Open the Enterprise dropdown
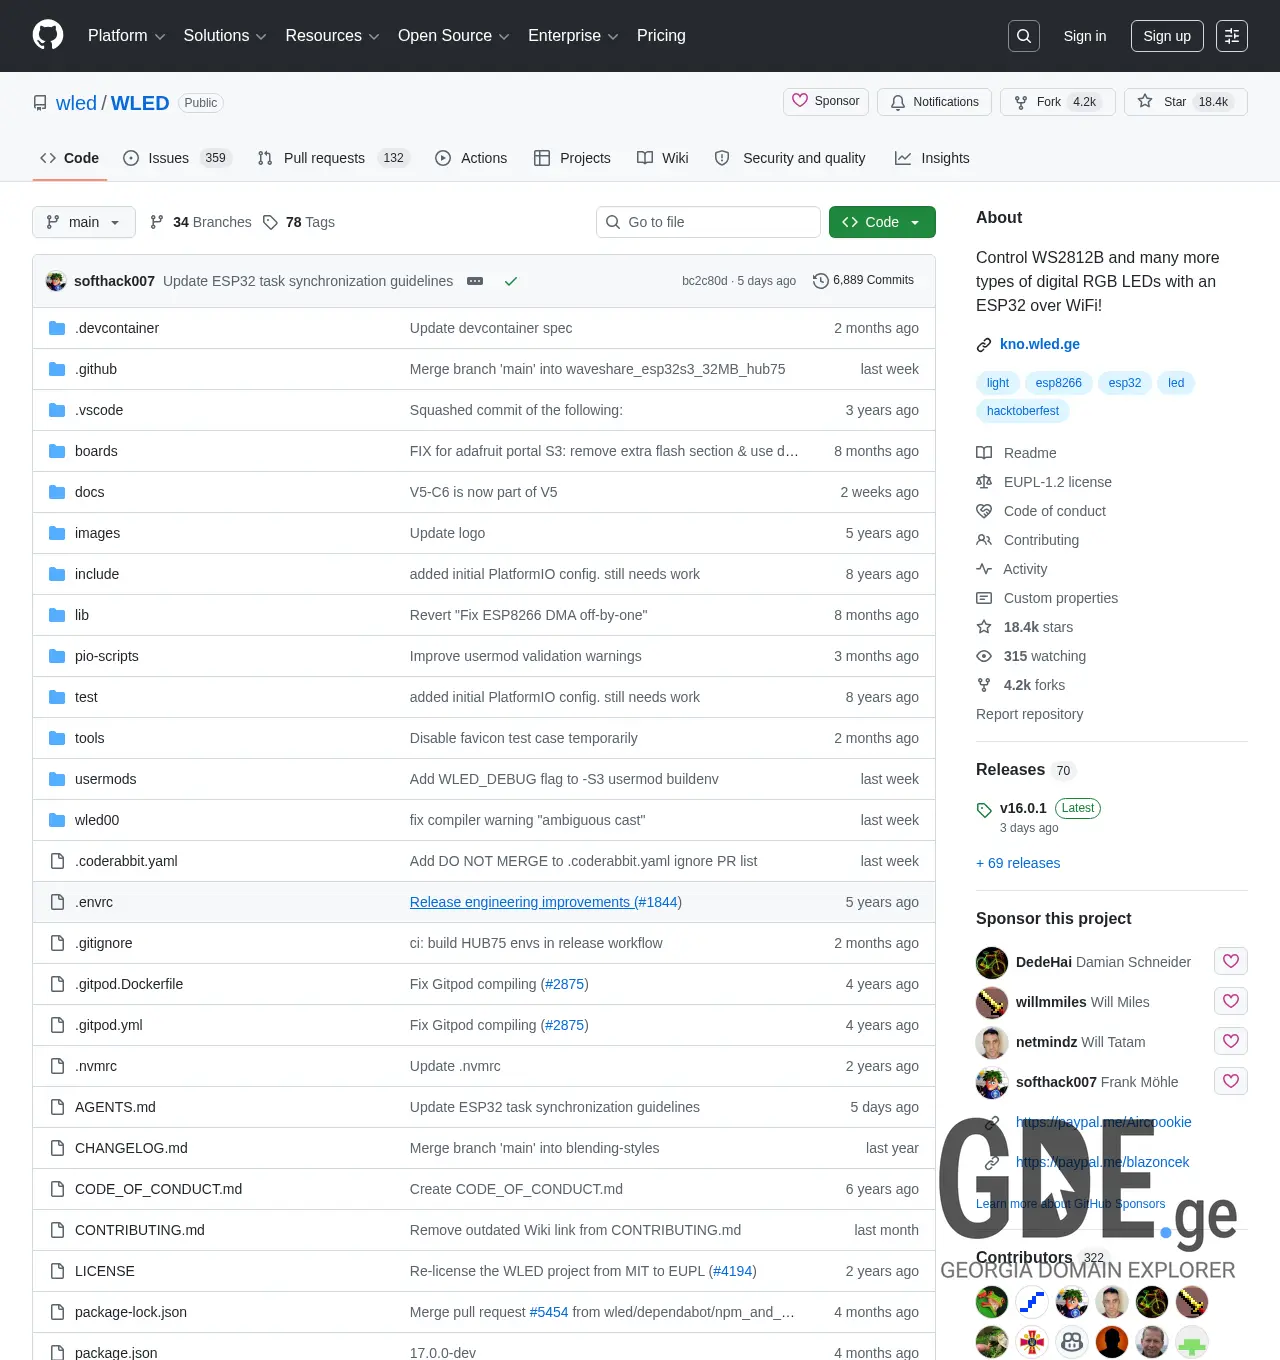Viewport: 1280px width, 1360px height. click(573, 36)
